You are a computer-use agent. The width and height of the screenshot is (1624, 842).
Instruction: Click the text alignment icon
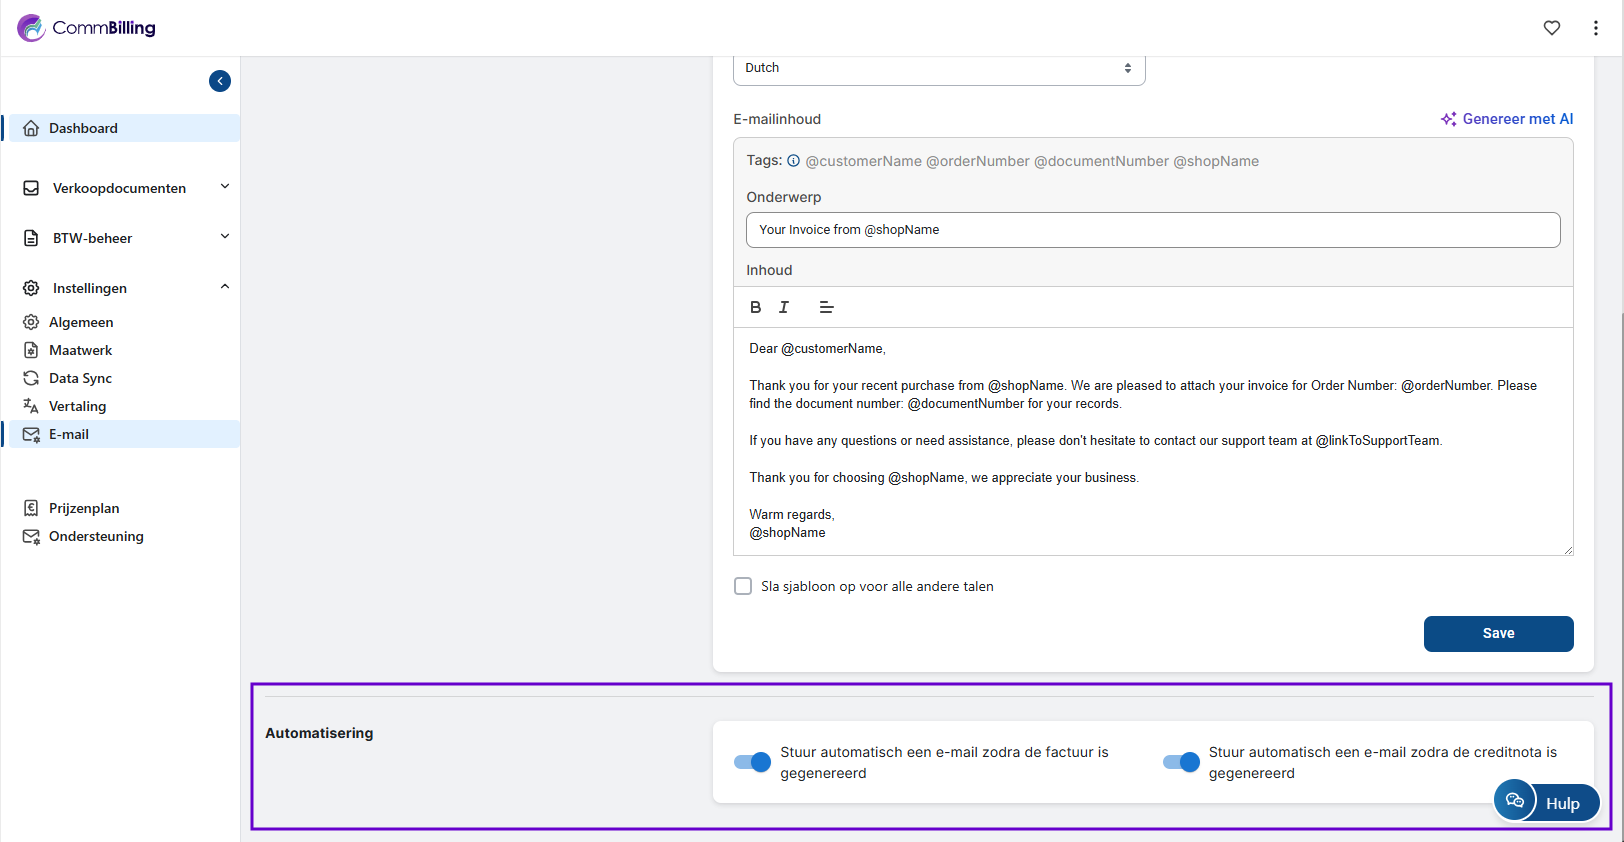(826, 307)
